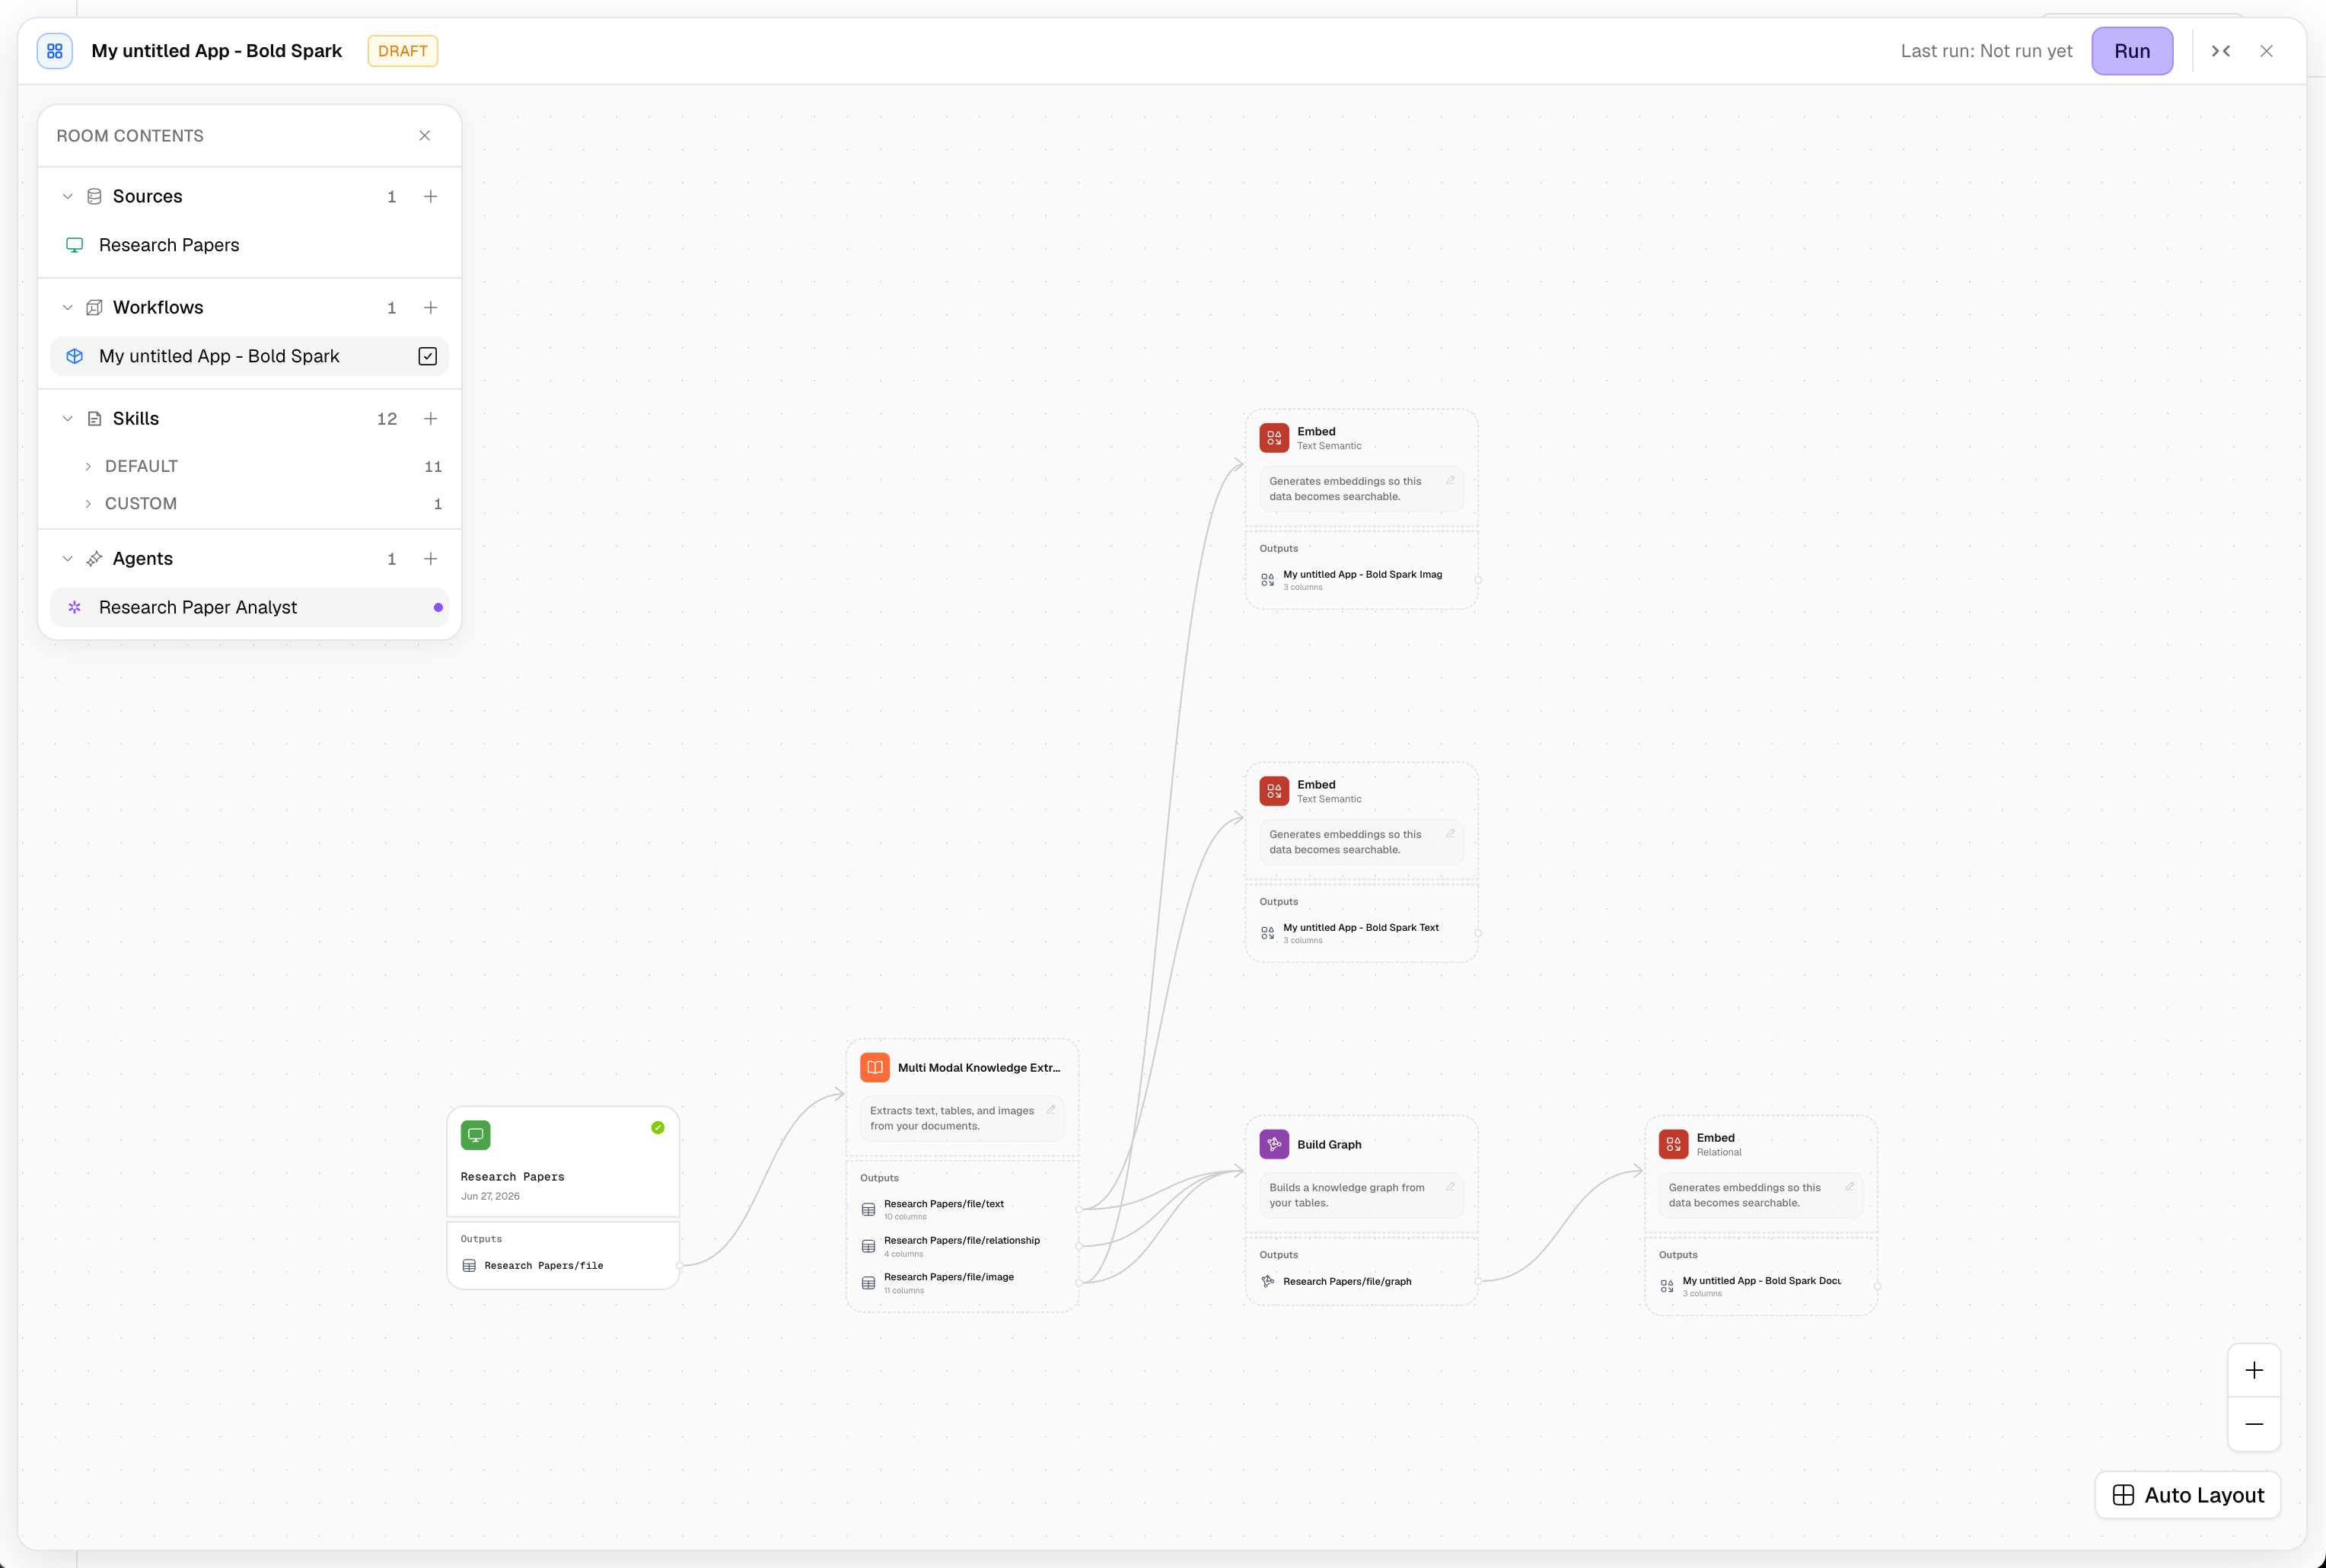Edit the Embed Relational description pencil
The width and height of the screenshot is (2326, 1568).
[1849, 1187]
